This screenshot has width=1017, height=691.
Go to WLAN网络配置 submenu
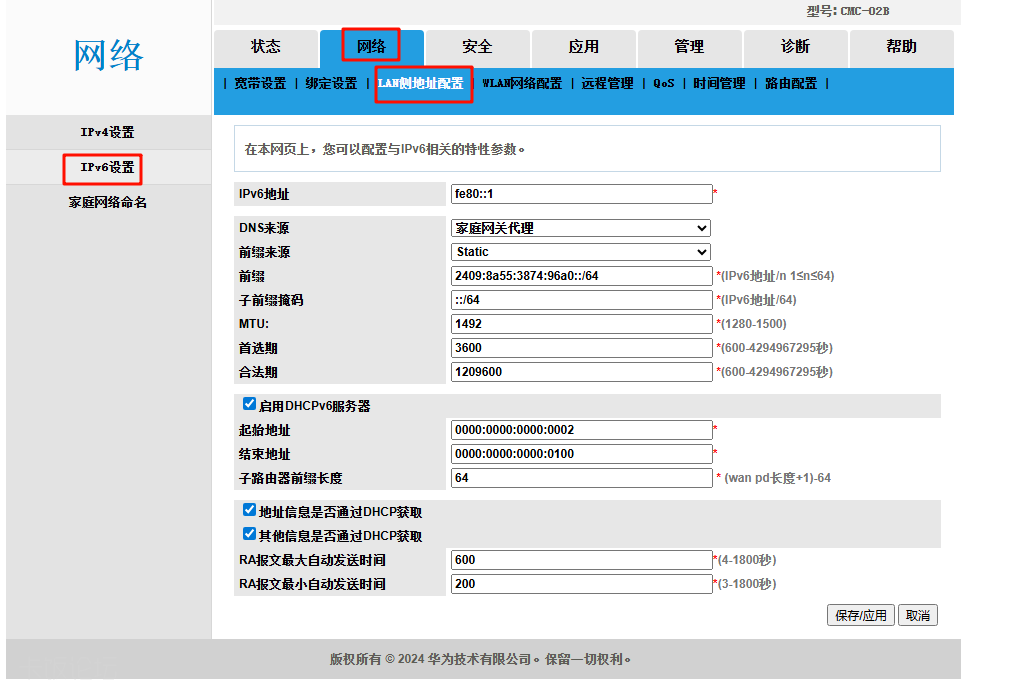coord(522,84)
